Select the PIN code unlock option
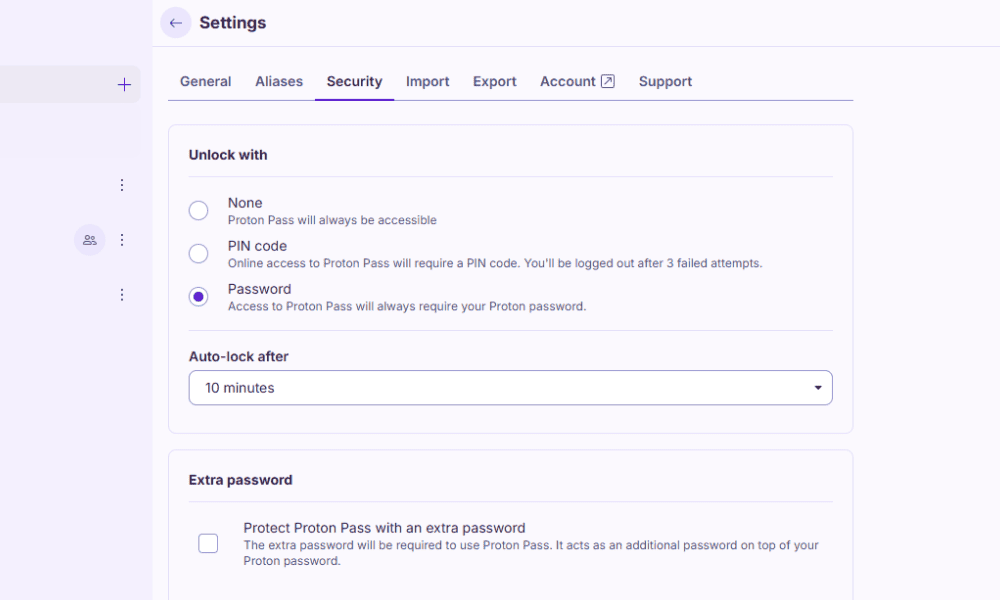 (199, 254)
